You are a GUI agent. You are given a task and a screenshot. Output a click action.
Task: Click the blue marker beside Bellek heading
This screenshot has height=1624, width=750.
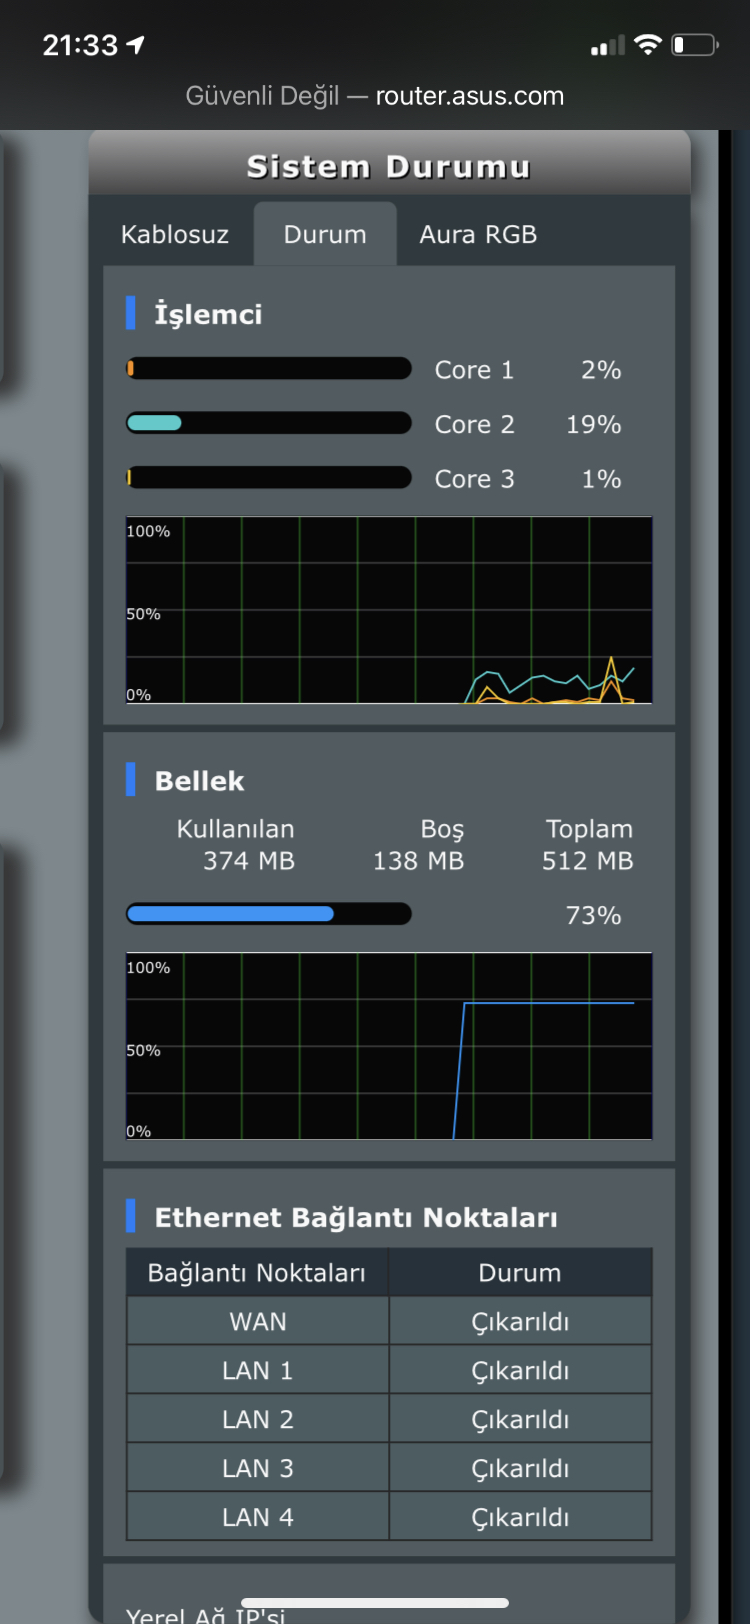click(131, 780)
